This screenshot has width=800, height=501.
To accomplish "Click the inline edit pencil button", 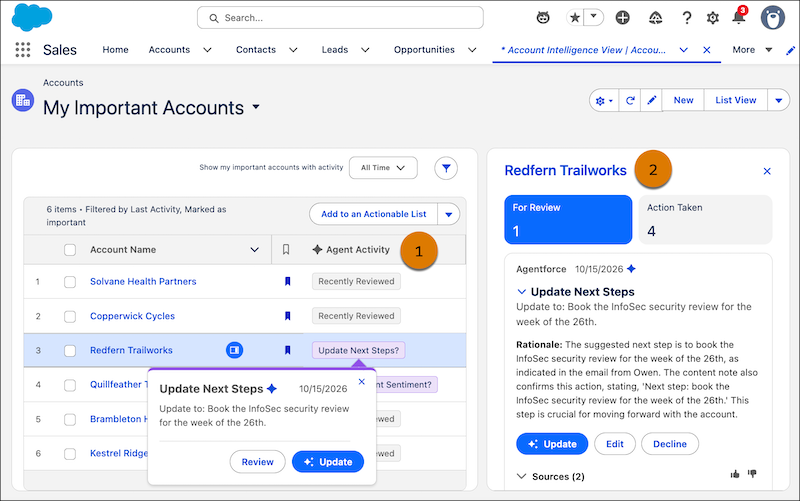I will coord(652,101).
